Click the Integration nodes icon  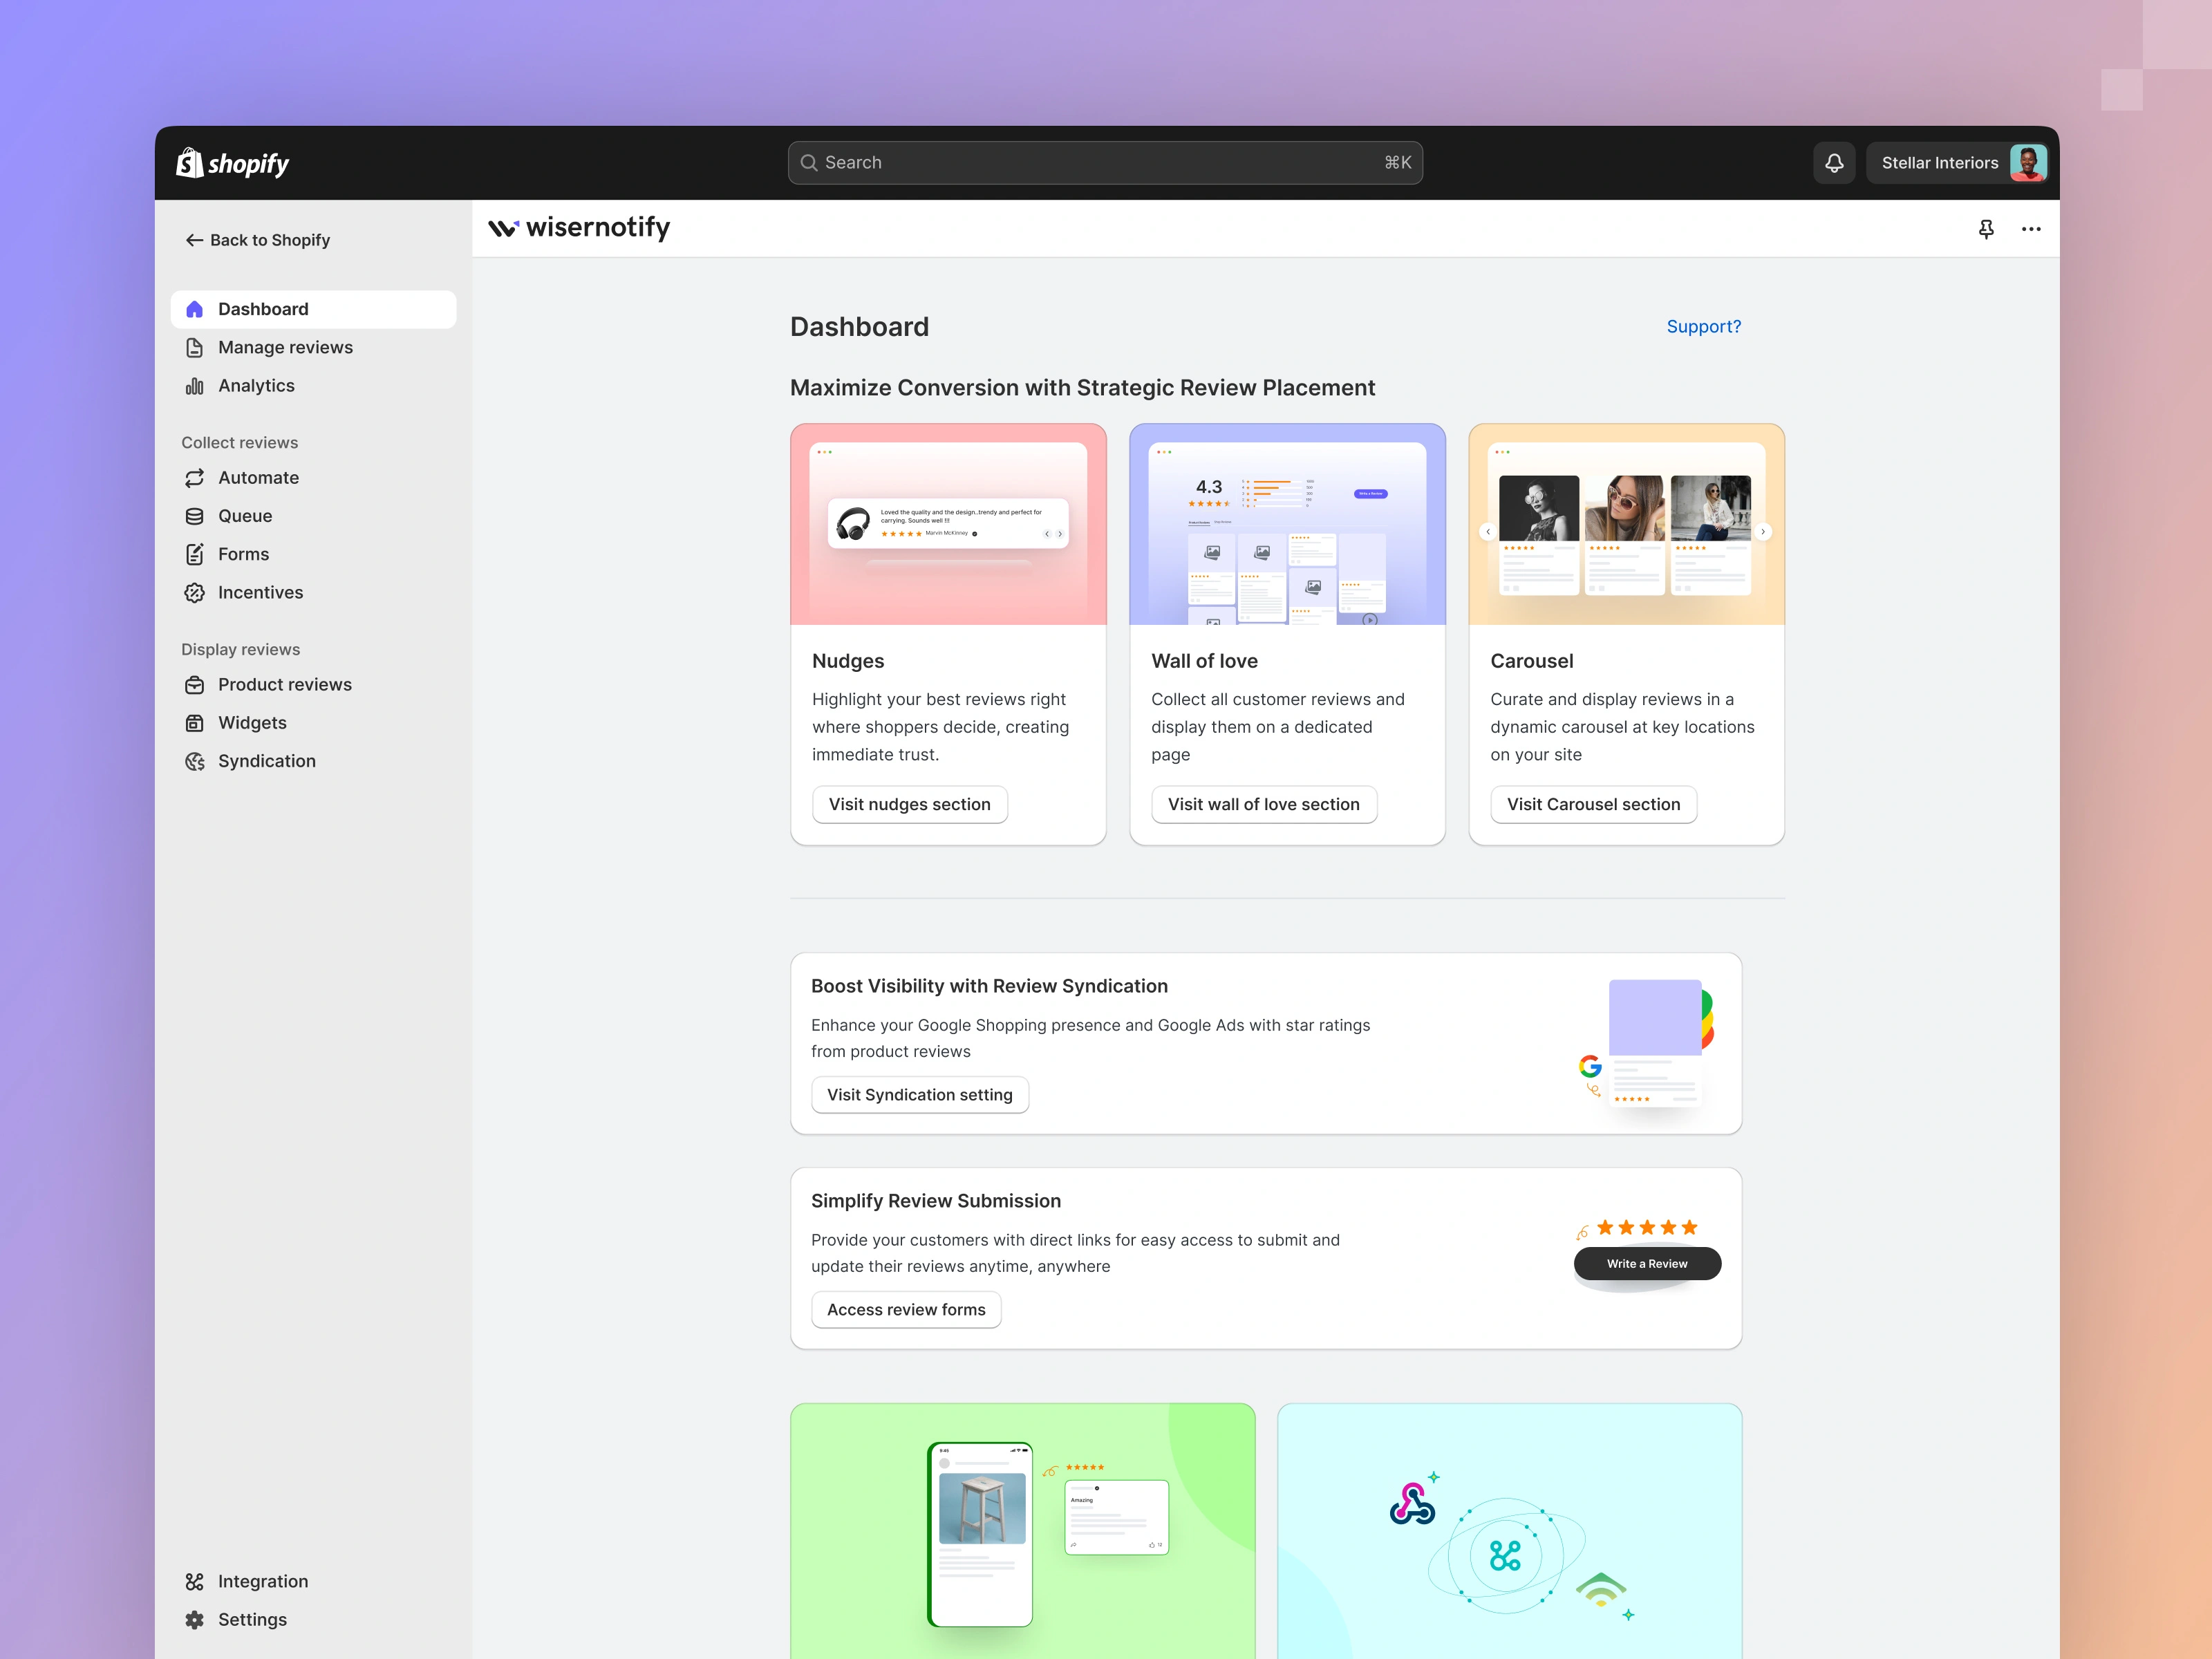(x=195, y=1581)
